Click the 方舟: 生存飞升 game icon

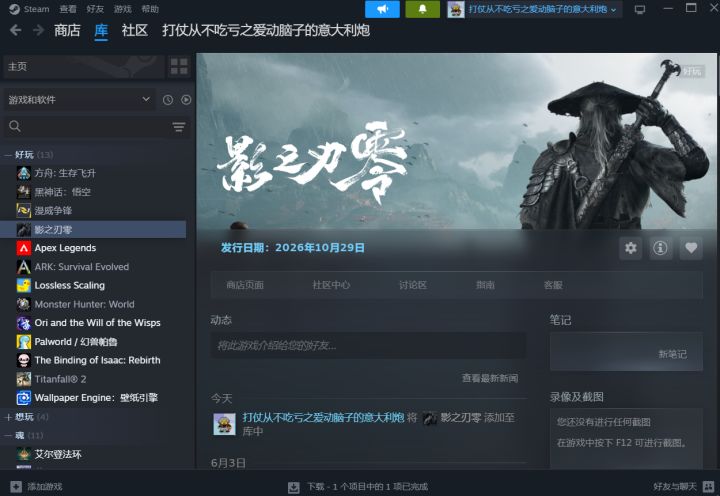pyautogui.click(x=23, y=173)
